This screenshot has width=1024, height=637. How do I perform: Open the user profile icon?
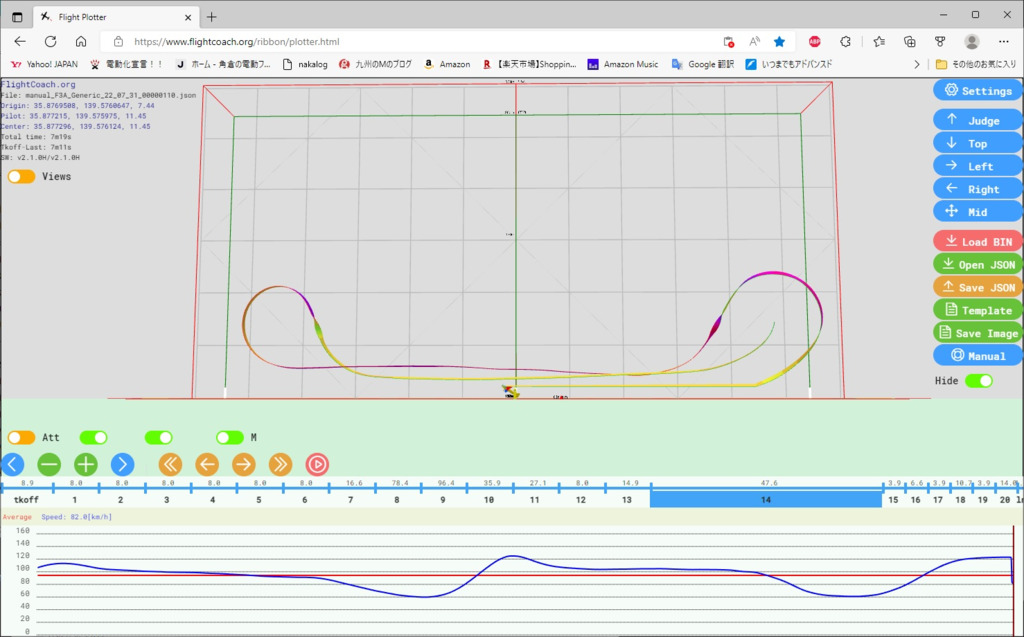point(972,42)
